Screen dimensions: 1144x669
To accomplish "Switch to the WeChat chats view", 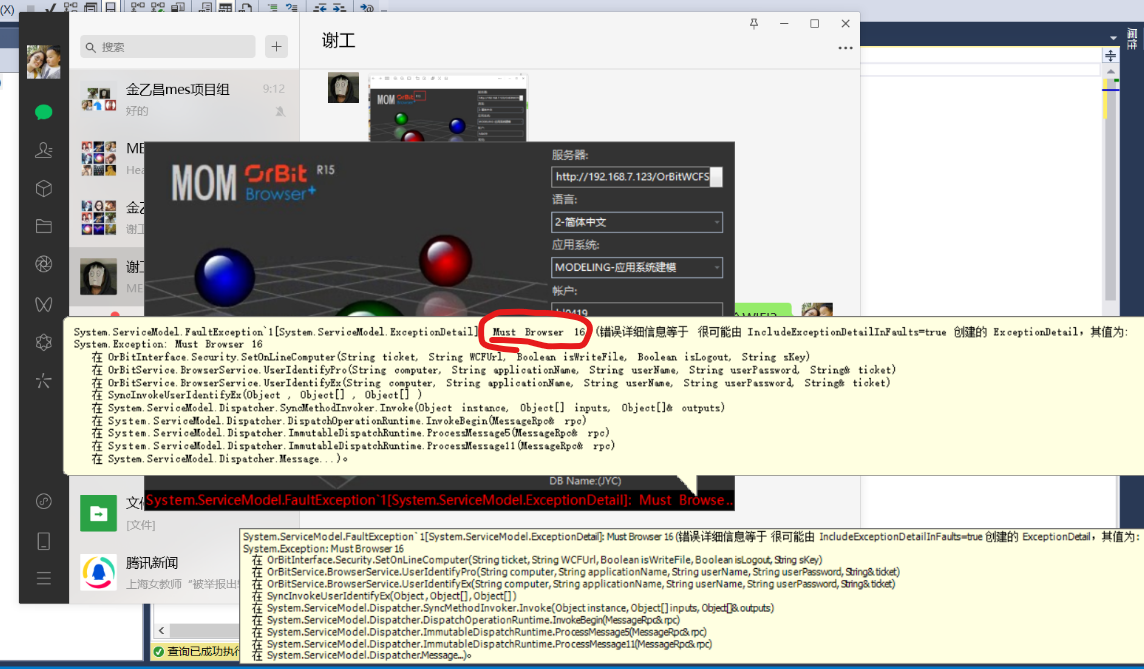I will pos(44,112).
